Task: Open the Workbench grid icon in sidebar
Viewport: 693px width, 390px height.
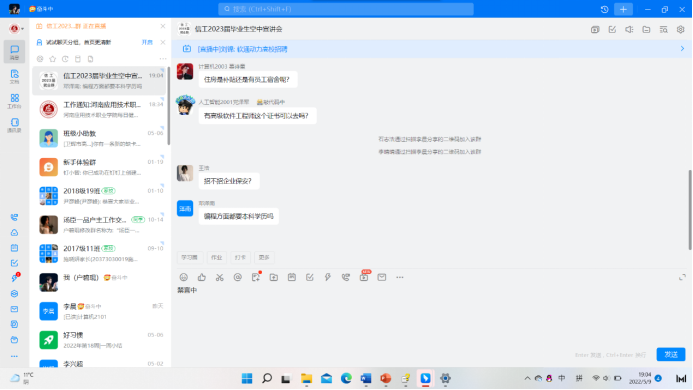Action: click(x=15, y=101)
